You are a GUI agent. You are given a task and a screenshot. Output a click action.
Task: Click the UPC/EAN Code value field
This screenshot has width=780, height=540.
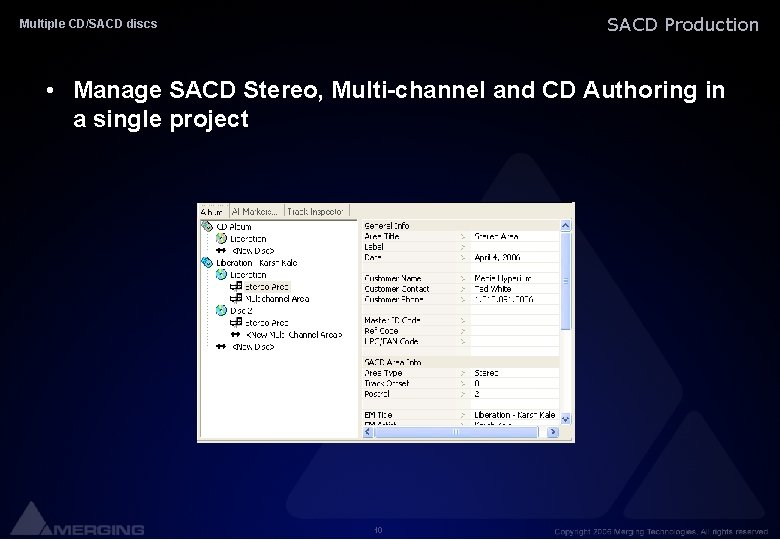514,341
